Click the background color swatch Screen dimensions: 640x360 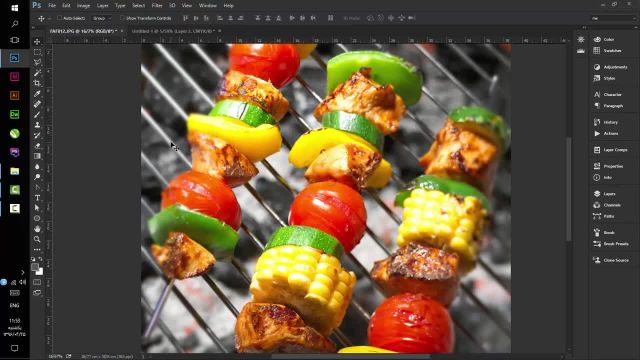click(40, 272)
